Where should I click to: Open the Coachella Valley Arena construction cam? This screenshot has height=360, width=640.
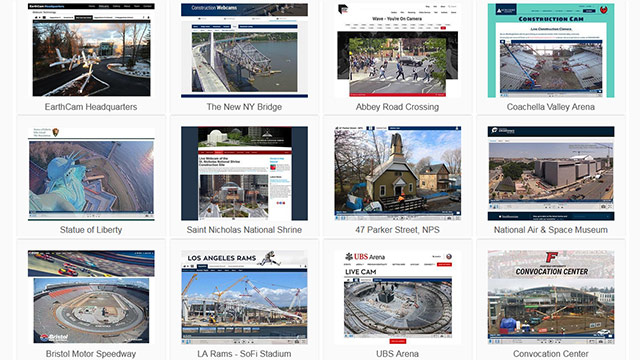click(551, 50)
